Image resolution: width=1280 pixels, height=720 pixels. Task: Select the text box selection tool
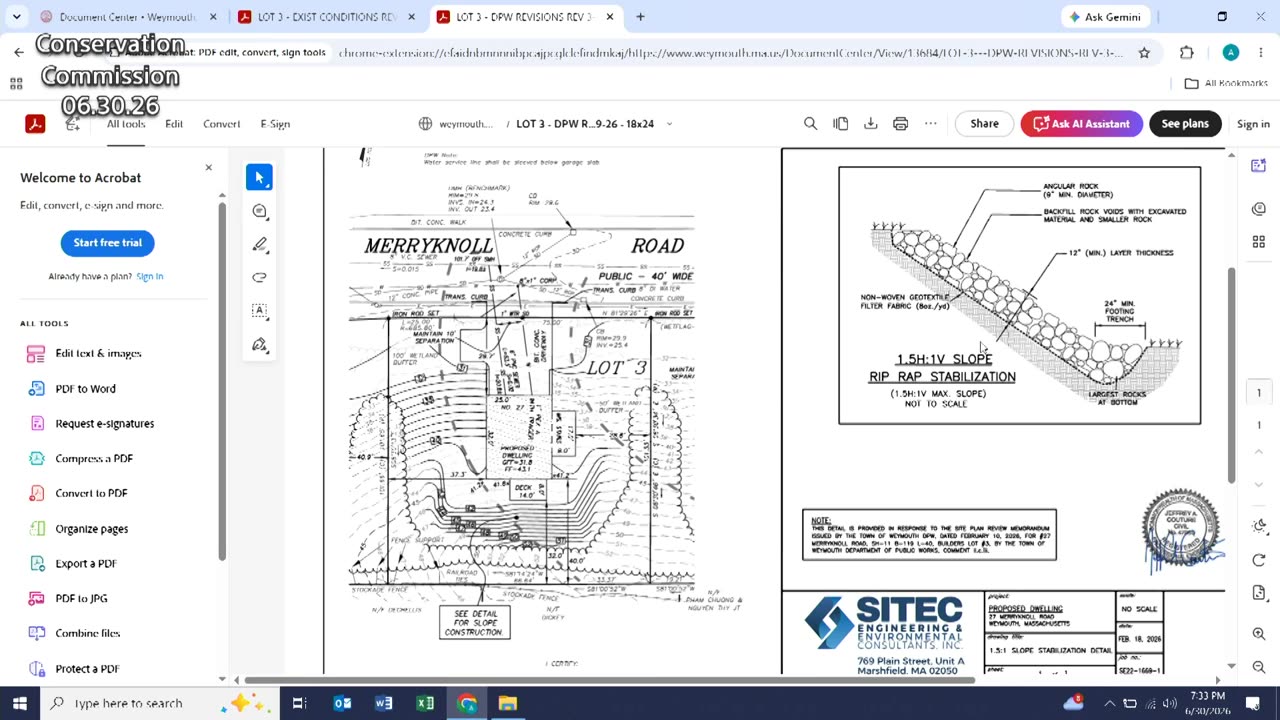[259, 310]
